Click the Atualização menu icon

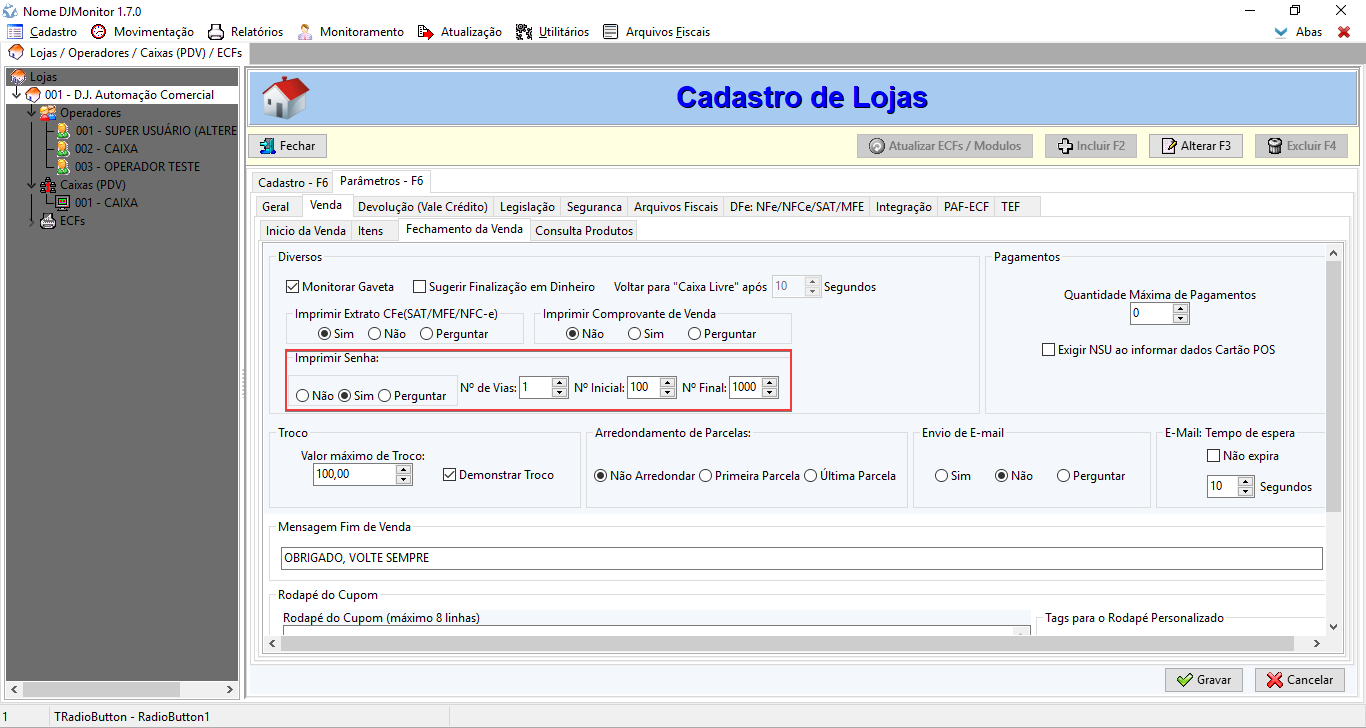pos(426,32)
